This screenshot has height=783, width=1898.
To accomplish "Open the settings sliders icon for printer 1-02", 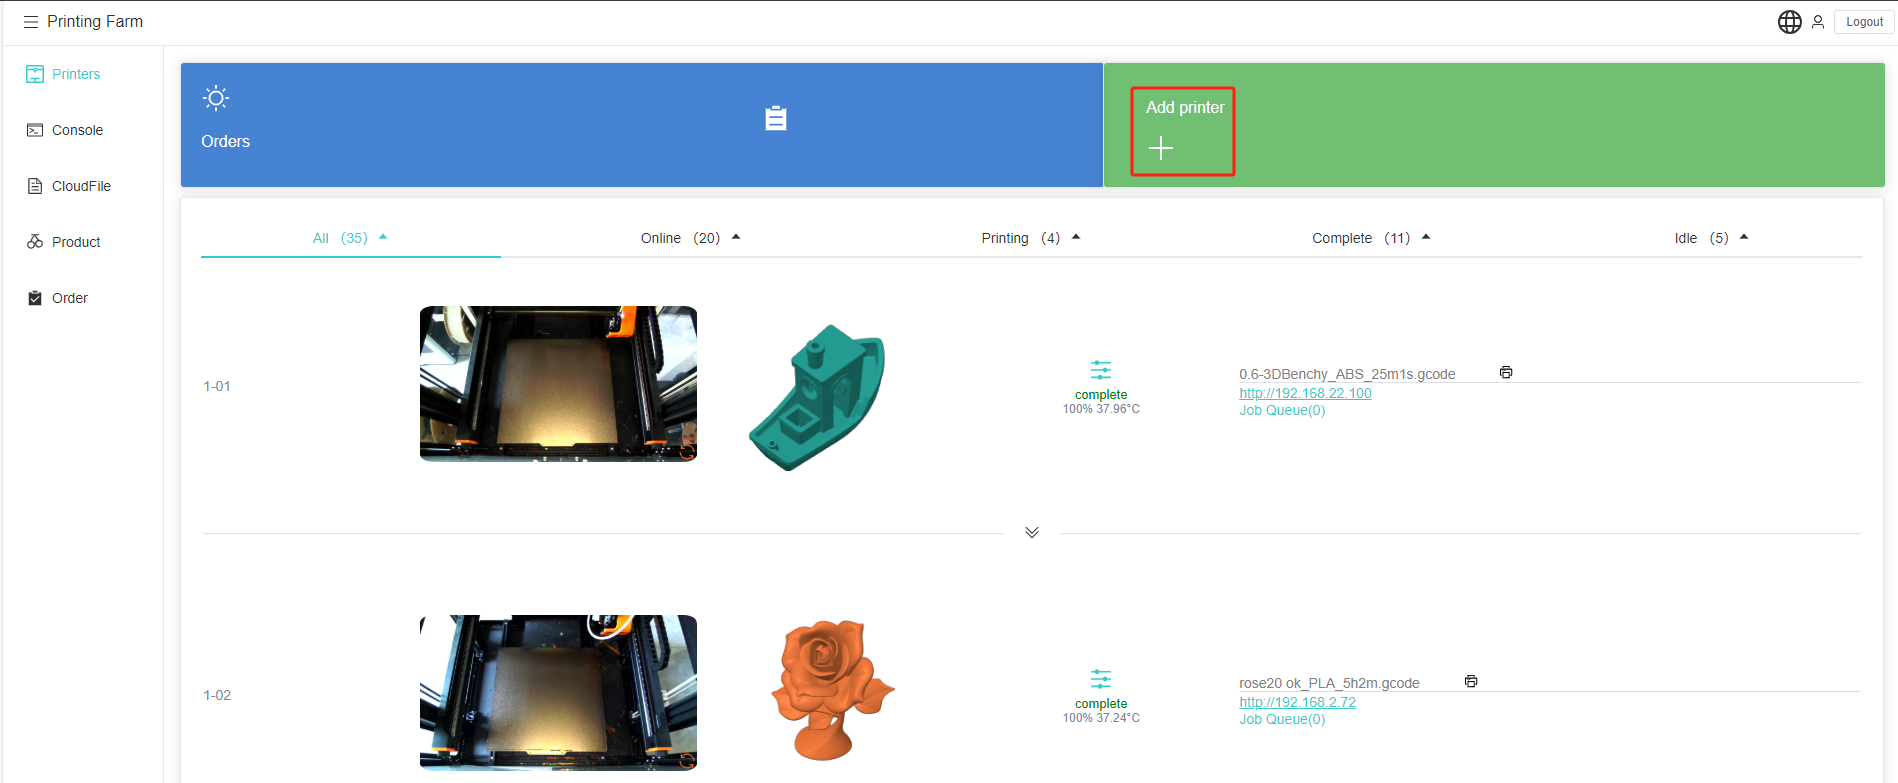I will point(1101,679).
